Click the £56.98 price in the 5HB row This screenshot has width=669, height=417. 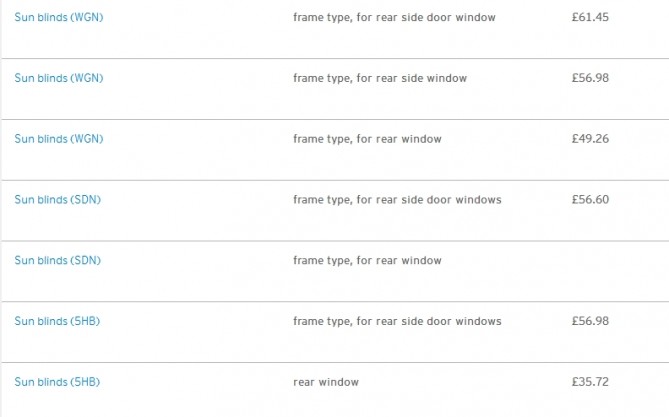tap(590, 321)
